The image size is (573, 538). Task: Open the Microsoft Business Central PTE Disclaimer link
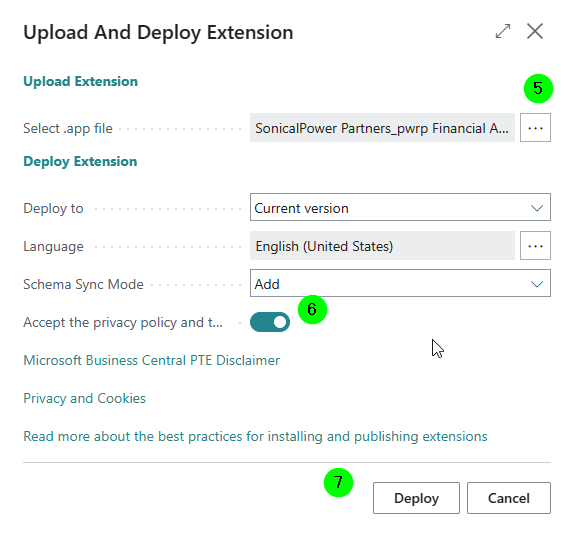(x=151, y=360)
